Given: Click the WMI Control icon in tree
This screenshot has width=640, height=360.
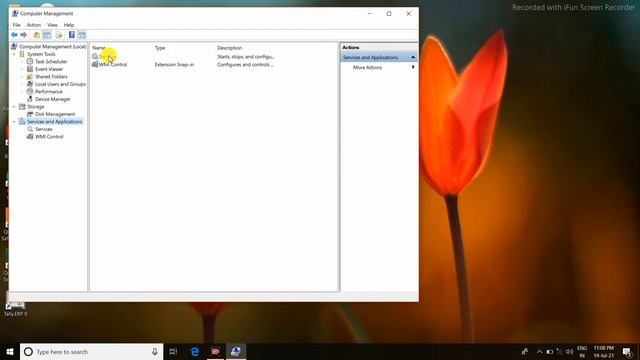Looking at the screenshot, I should pos(30,137).
